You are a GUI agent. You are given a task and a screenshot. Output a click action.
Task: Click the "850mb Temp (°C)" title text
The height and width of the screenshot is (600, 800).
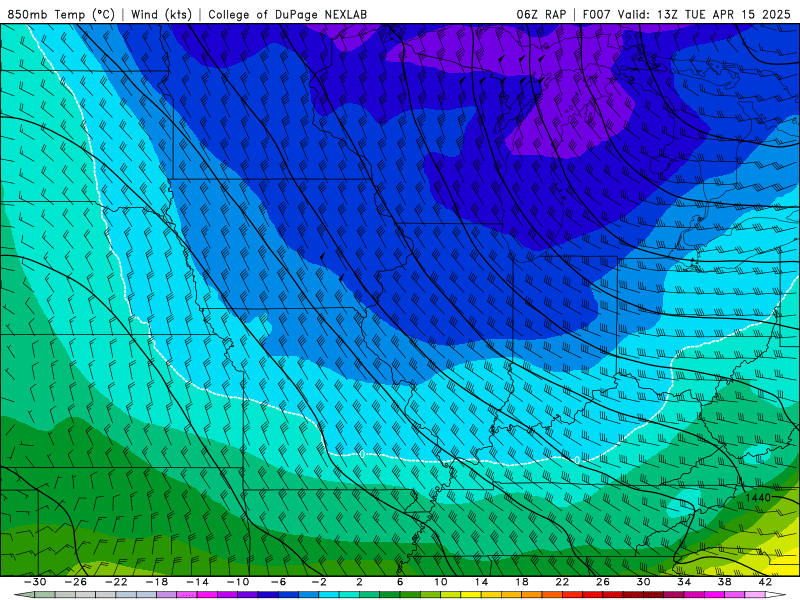click(61, 14)
